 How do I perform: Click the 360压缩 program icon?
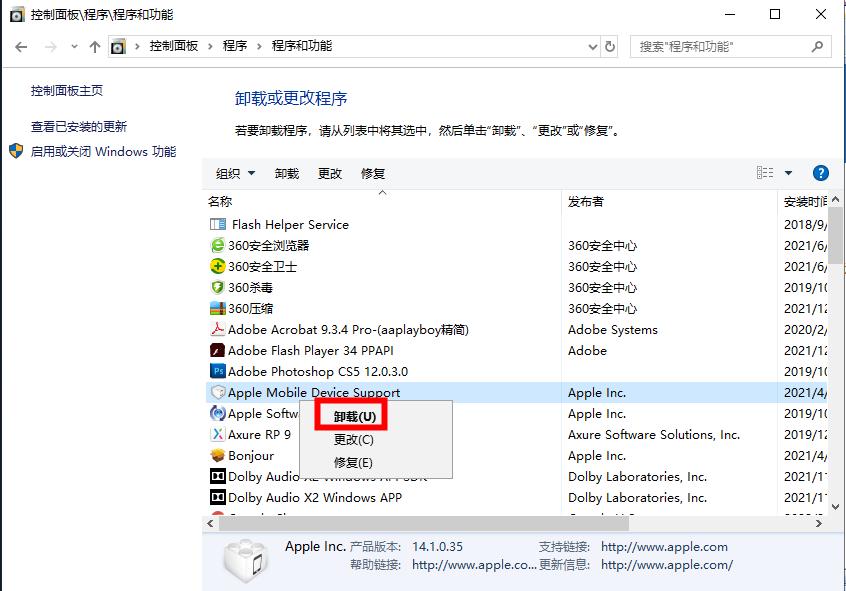click(x=218, y=308)
